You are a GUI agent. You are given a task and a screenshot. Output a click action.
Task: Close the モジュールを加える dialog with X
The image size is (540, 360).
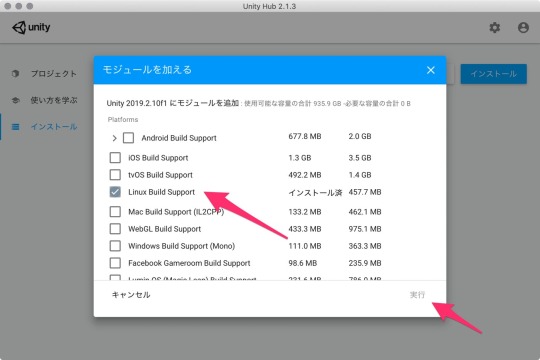[430, 70]
